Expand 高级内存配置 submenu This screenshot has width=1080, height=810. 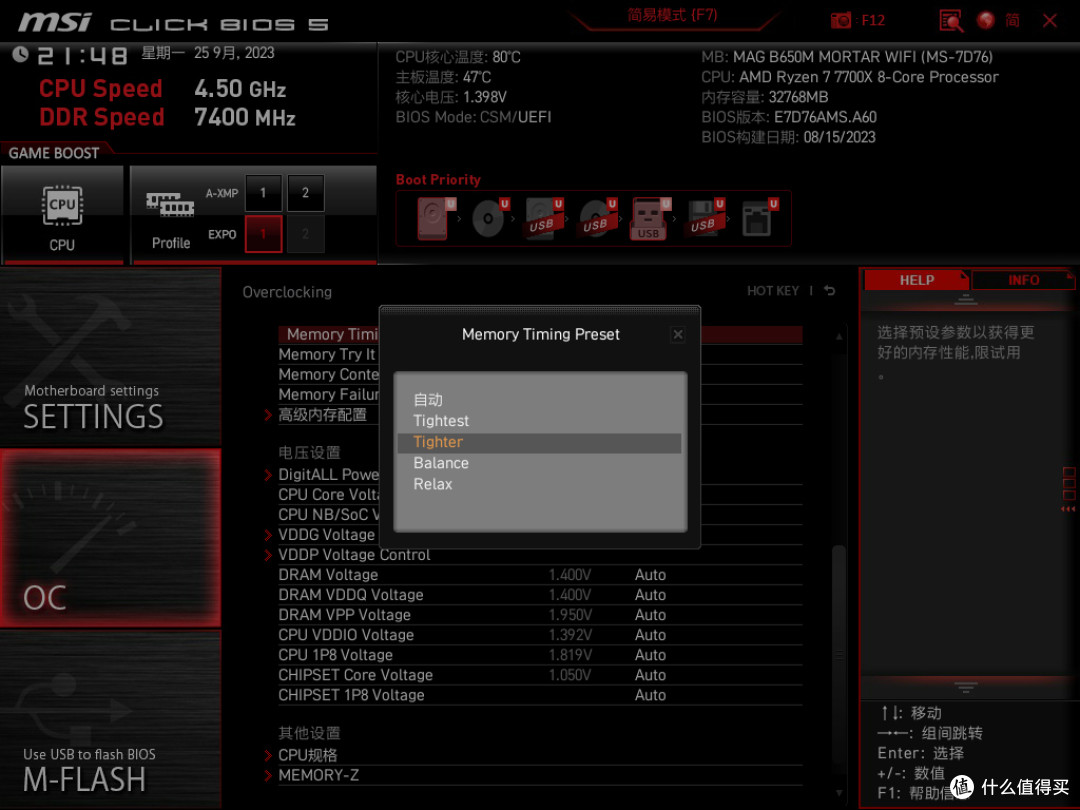point(322,415)
